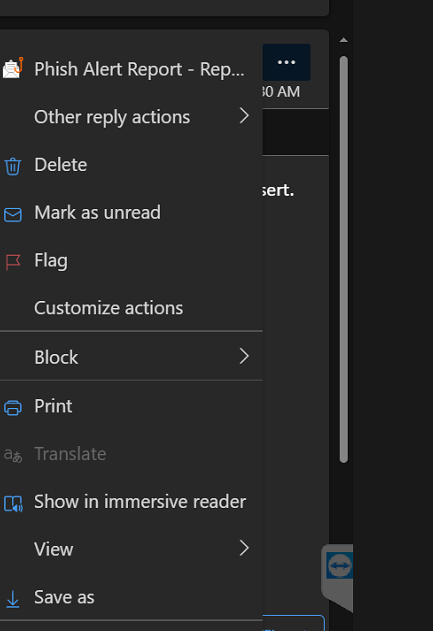Click the vertical scrollbar thumb

344,260
